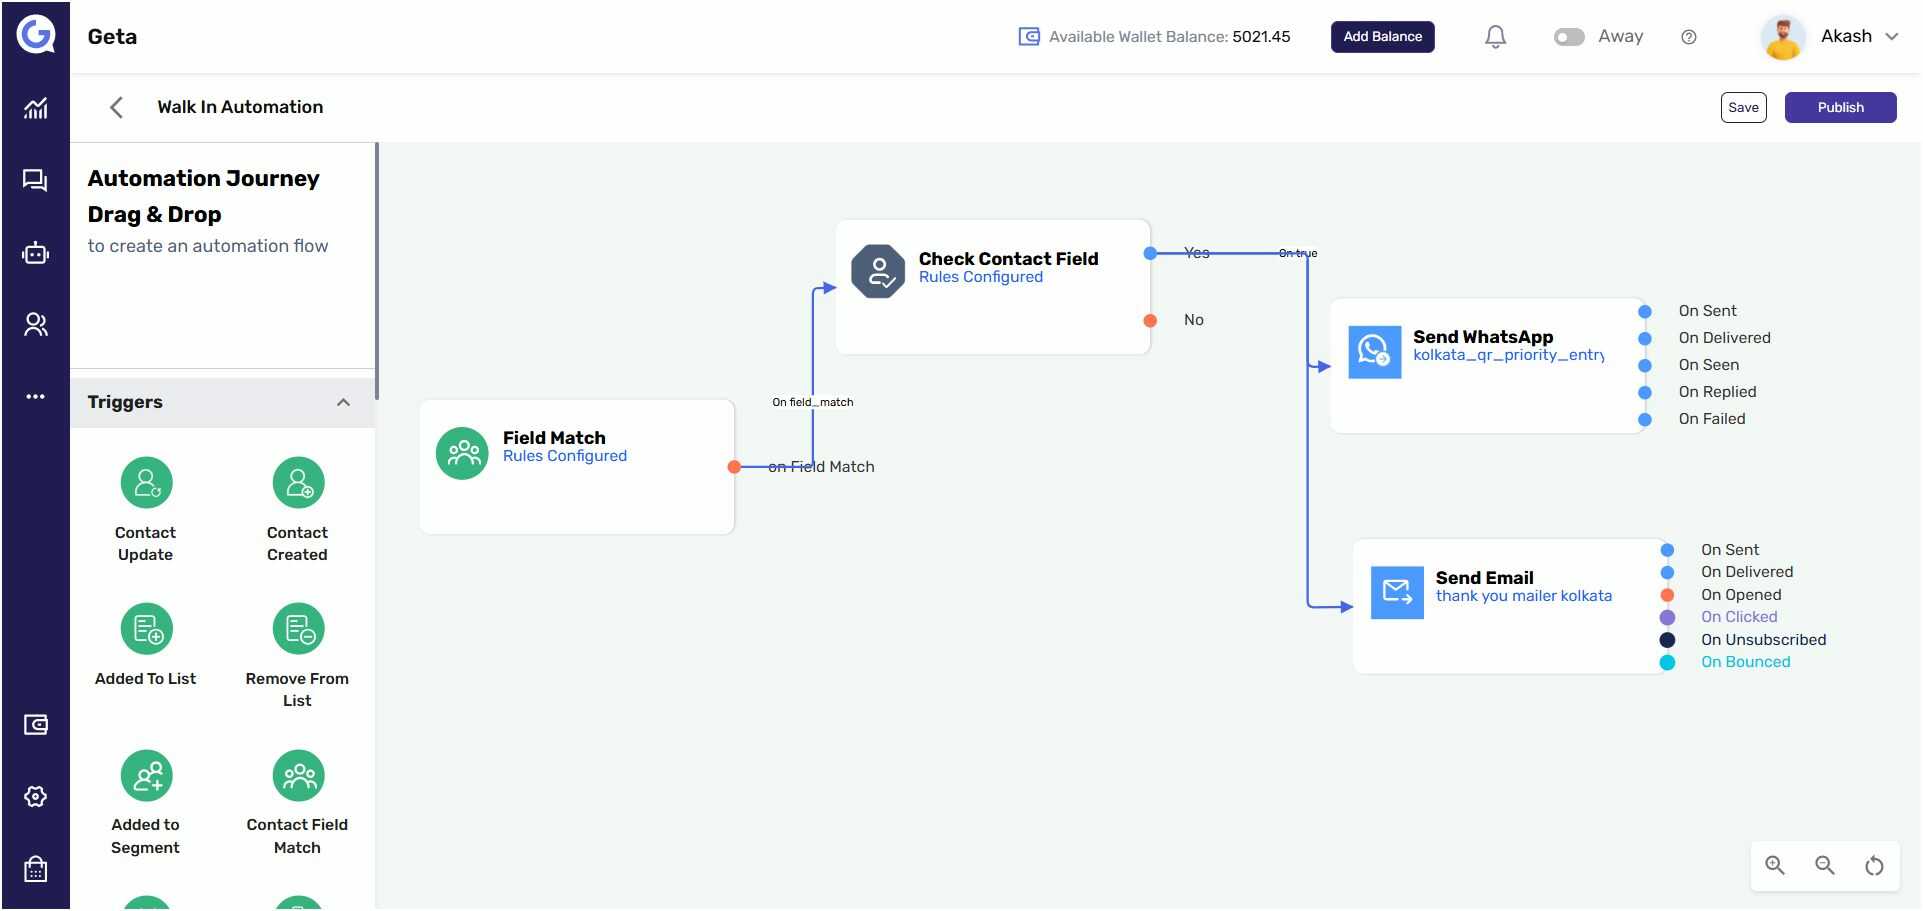Open Rules Configured on Field Match node
Viewport: 1923px width, 911px height.
tap(565, 456)
